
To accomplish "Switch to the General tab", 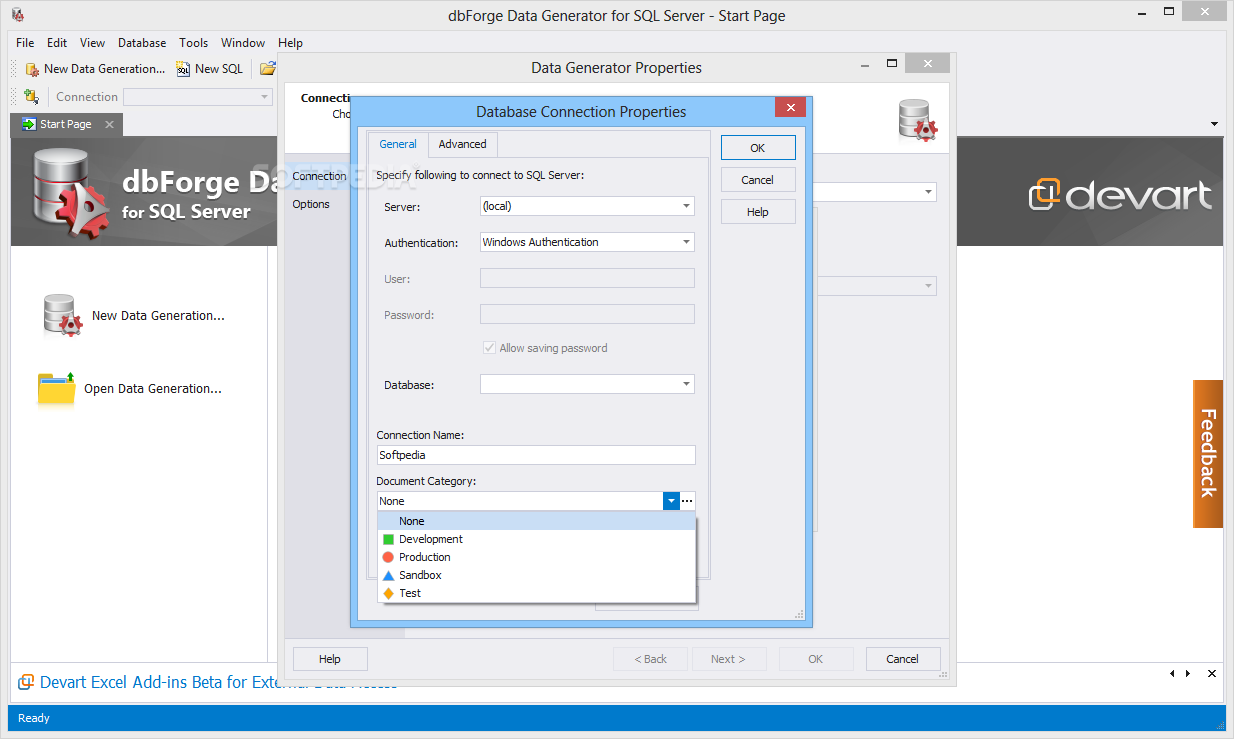I will 398,144.
